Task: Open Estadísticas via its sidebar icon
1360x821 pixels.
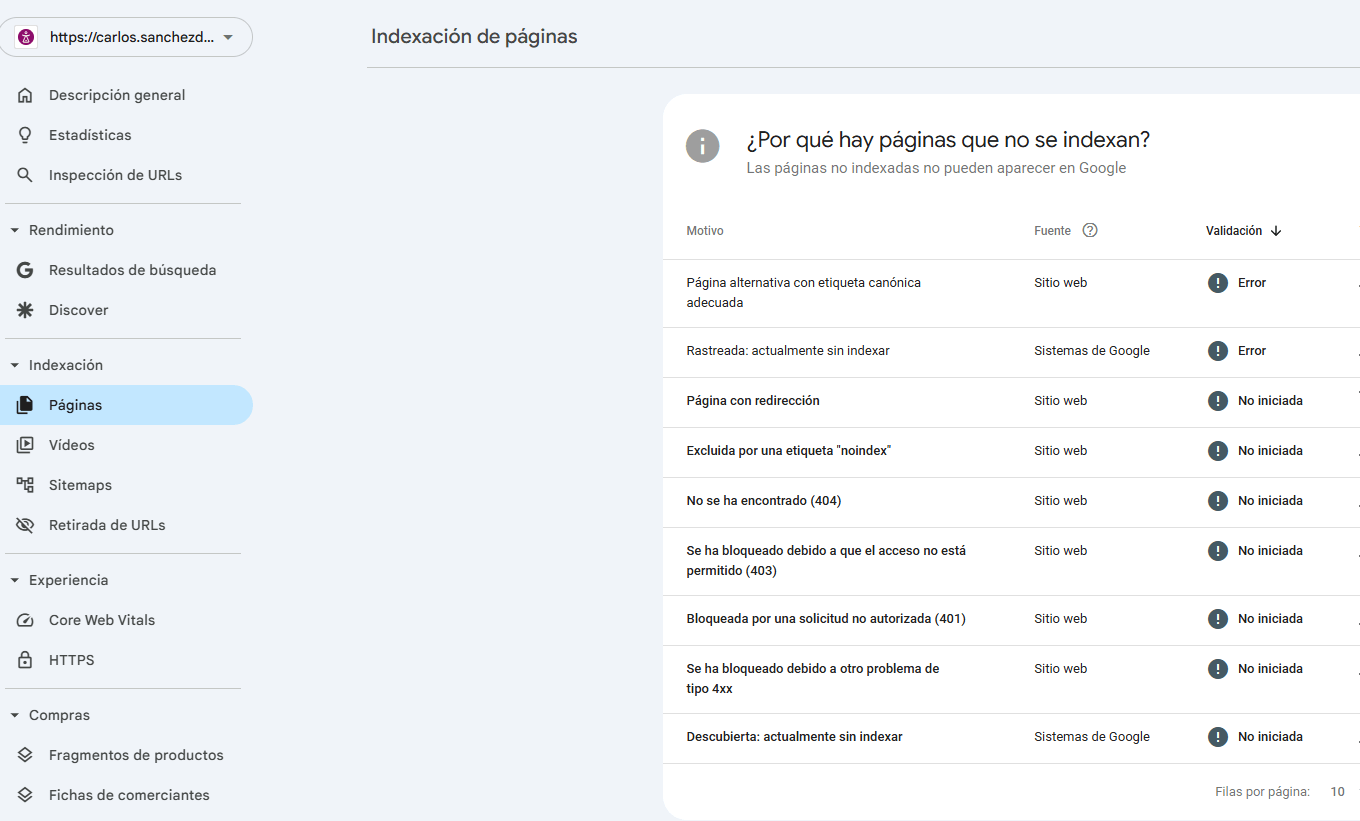Action: point(25,134)
